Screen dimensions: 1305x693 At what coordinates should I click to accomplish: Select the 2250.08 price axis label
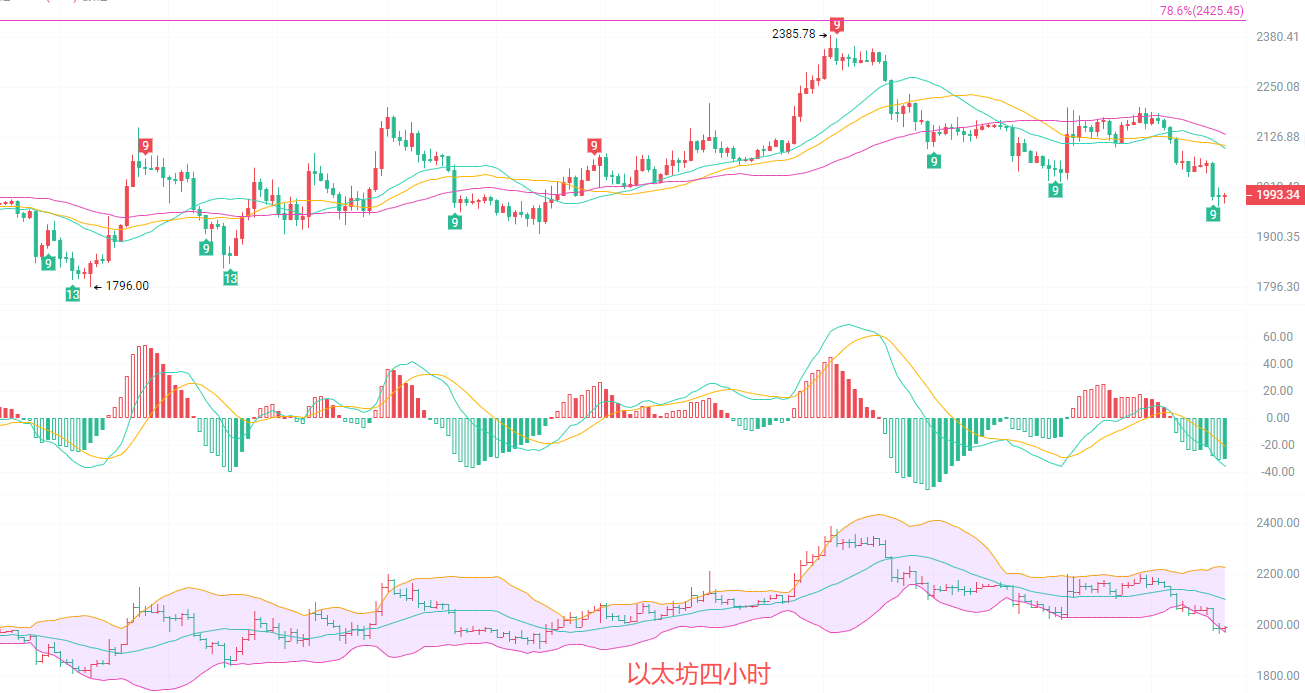click(x=1276, y=87)
